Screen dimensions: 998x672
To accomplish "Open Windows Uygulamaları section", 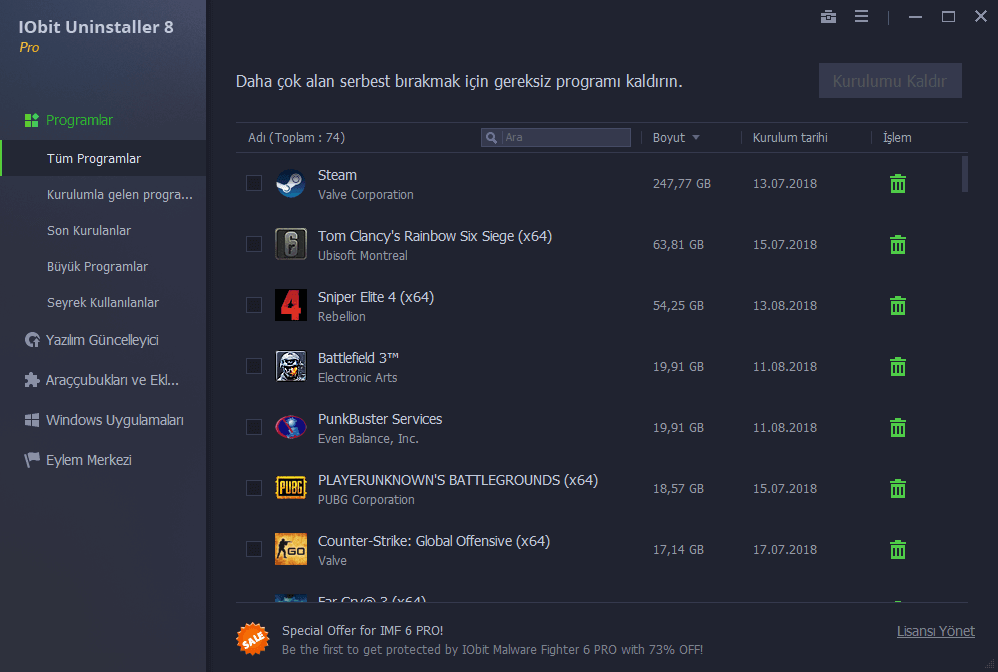I will coord(115,420).
